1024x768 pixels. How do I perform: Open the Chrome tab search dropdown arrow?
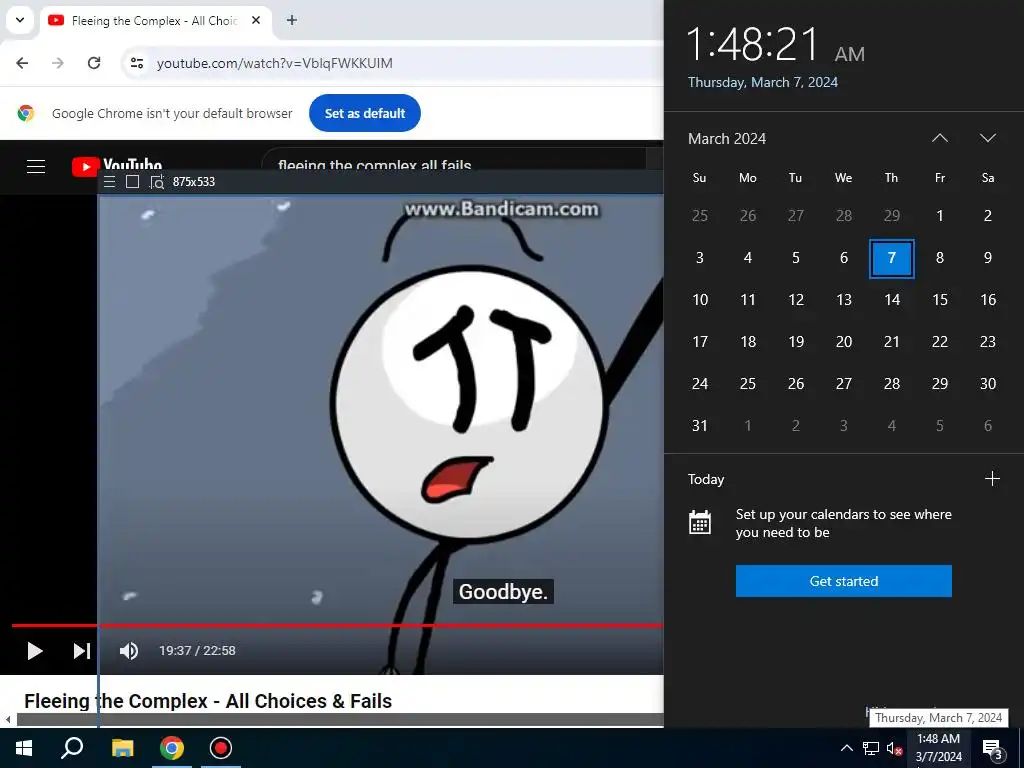[20, 20]
